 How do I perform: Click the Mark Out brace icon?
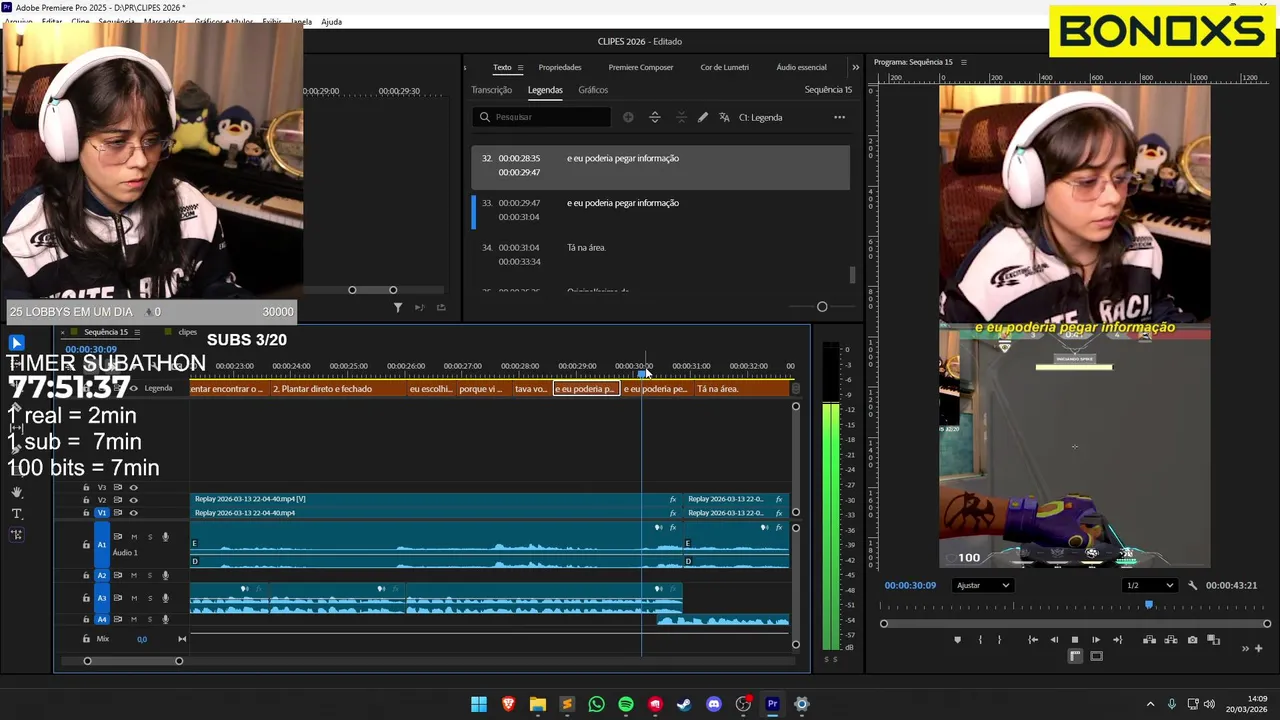pos(999,640)
